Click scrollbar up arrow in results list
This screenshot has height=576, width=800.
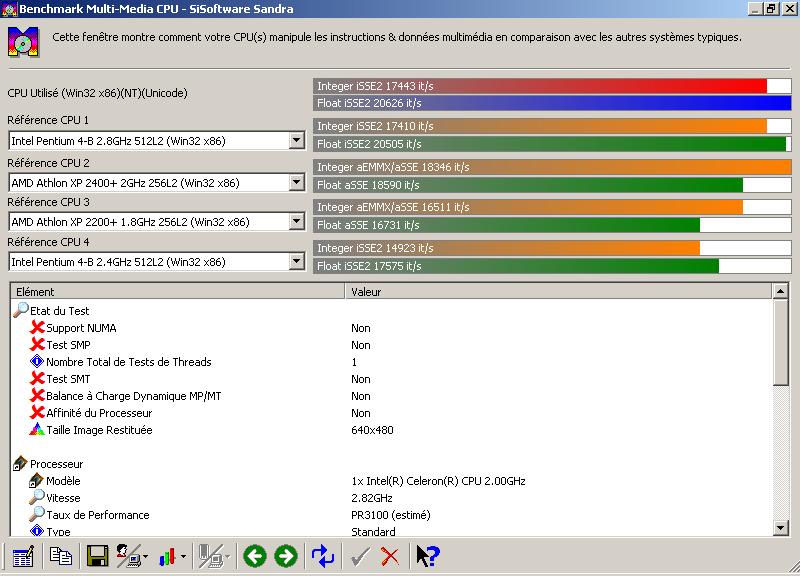pos(781,291)
